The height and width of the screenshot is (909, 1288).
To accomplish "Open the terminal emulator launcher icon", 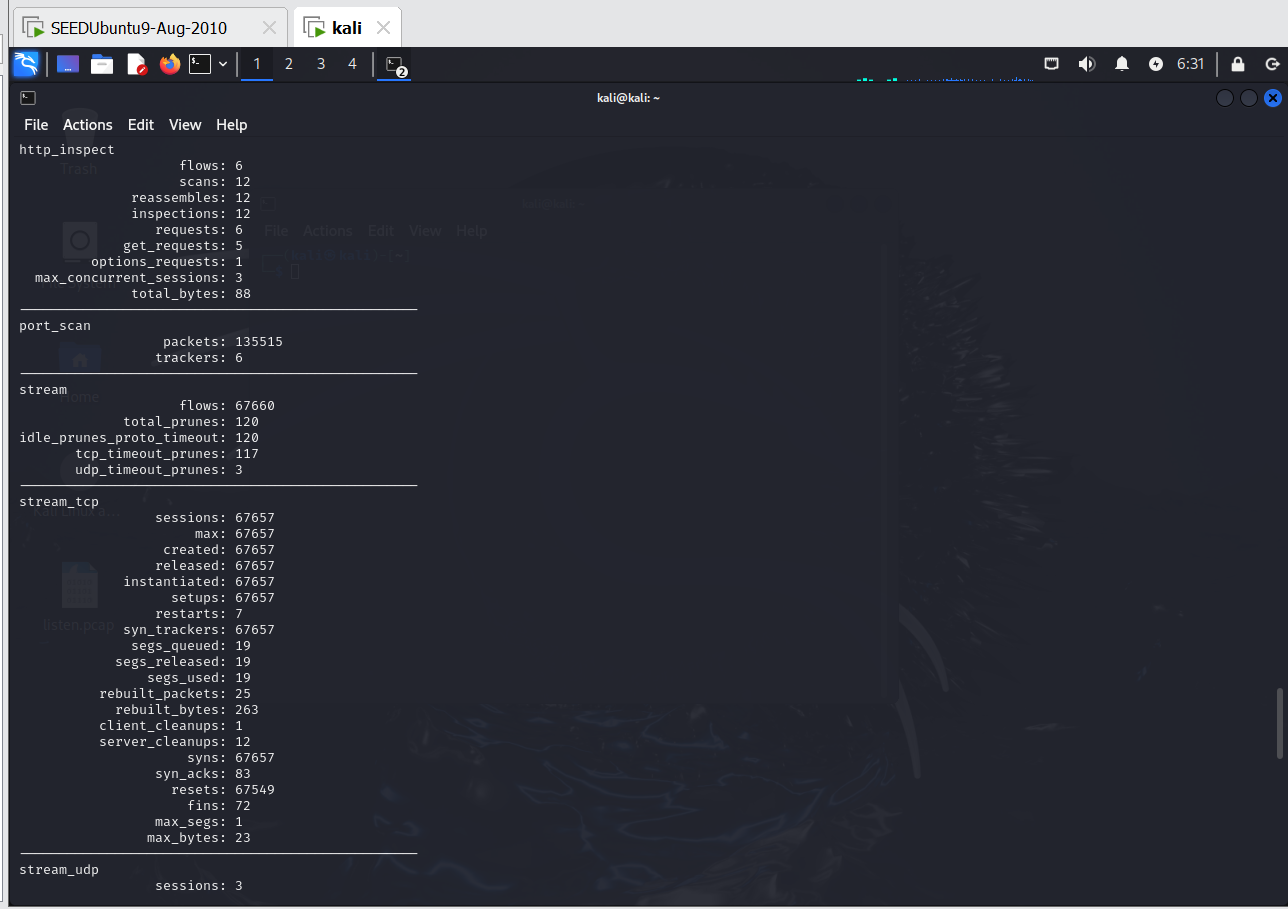I will [200, 64].
